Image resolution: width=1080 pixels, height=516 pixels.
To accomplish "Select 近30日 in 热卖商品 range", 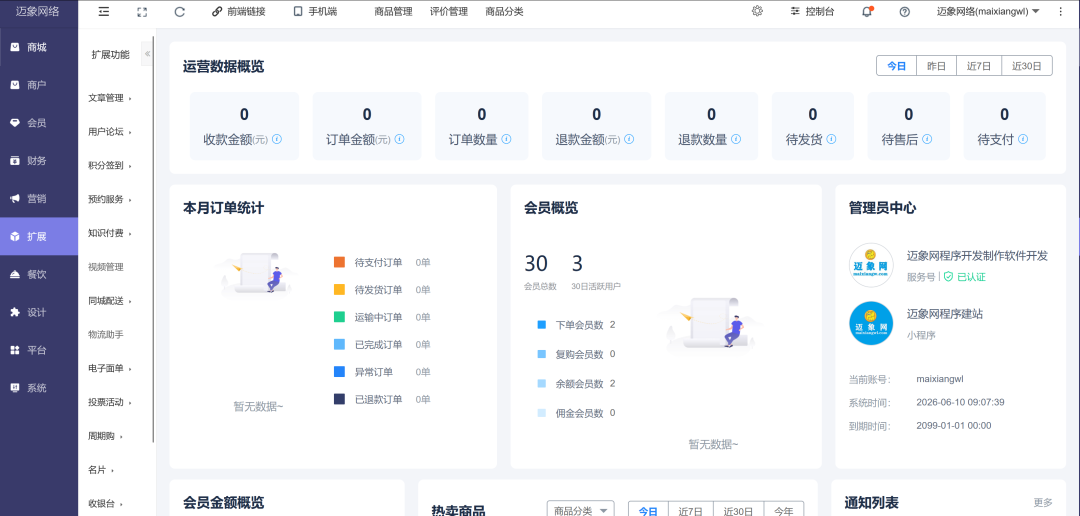I will pos(738,510).
